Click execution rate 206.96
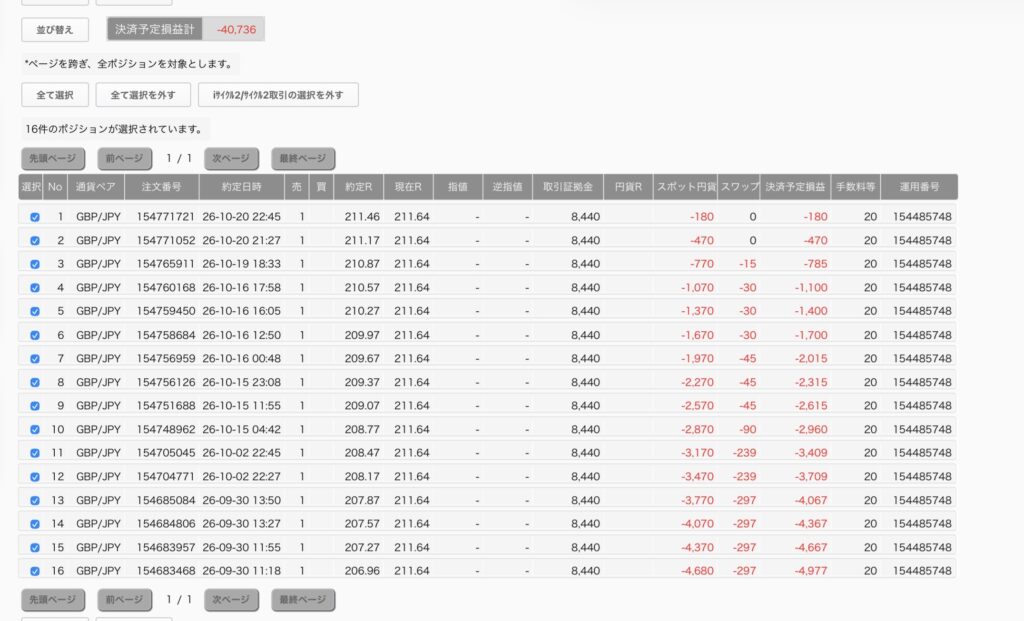This screenshot has height=621, width=1024. tap(362, 571)
